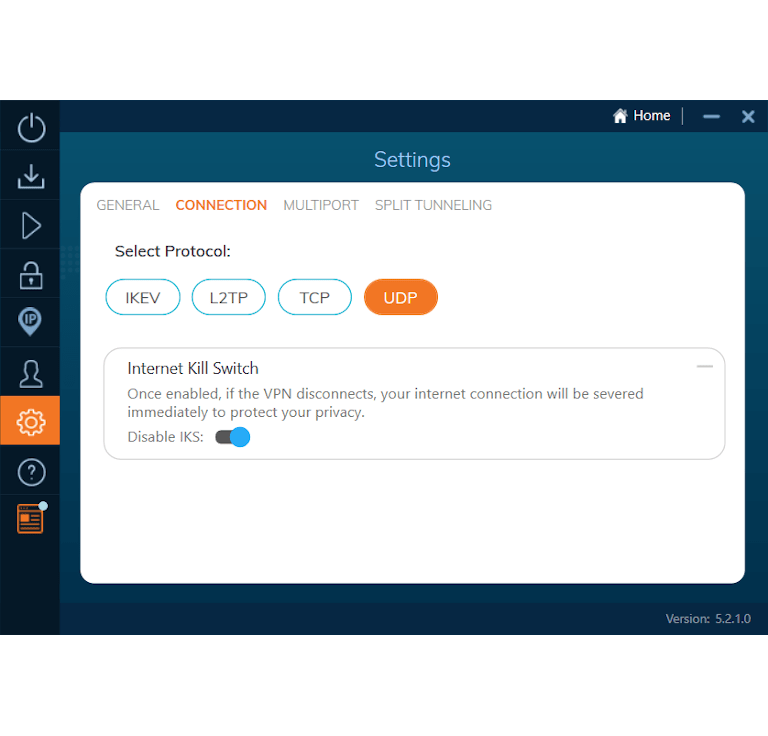The image size is (768, 736).
Task: Choose the TCP protocol
Action: click(x=314, y=297)
